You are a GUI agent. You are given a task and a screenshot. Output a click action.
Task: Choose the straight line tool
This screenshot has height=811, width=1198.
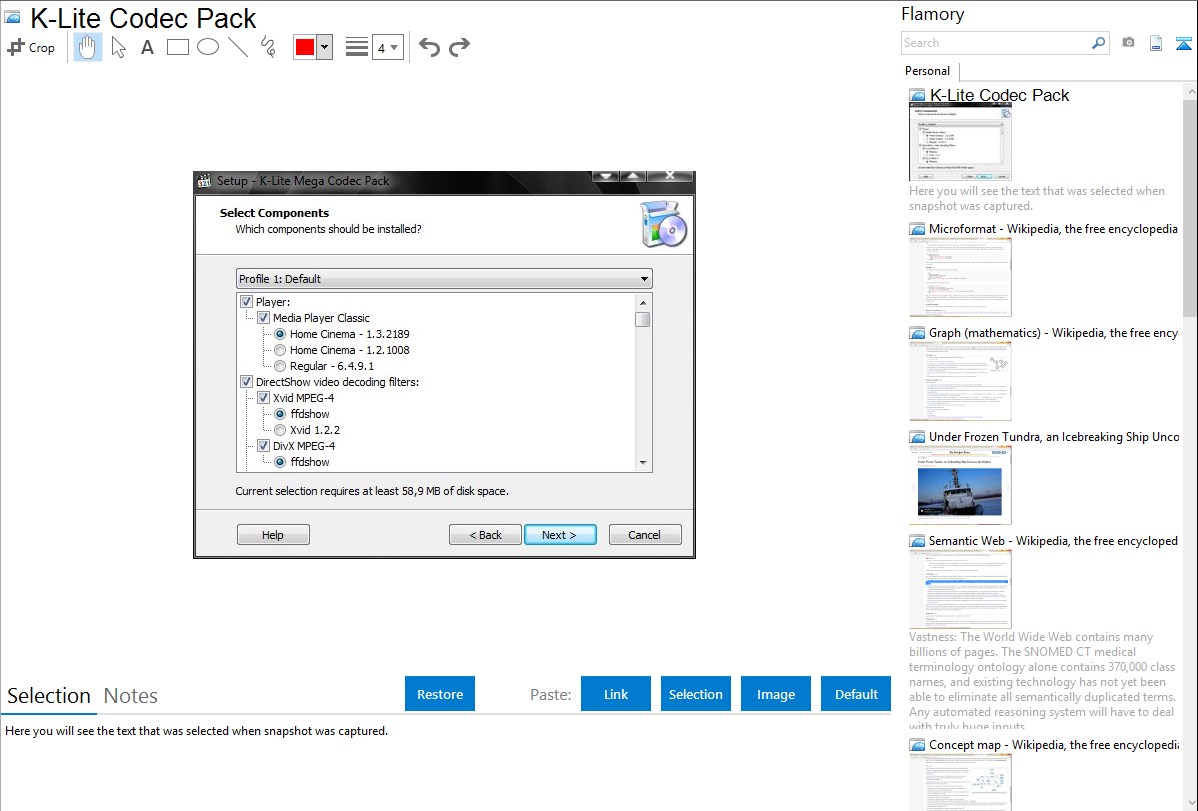pyautogui.click(x=238, y=47)
